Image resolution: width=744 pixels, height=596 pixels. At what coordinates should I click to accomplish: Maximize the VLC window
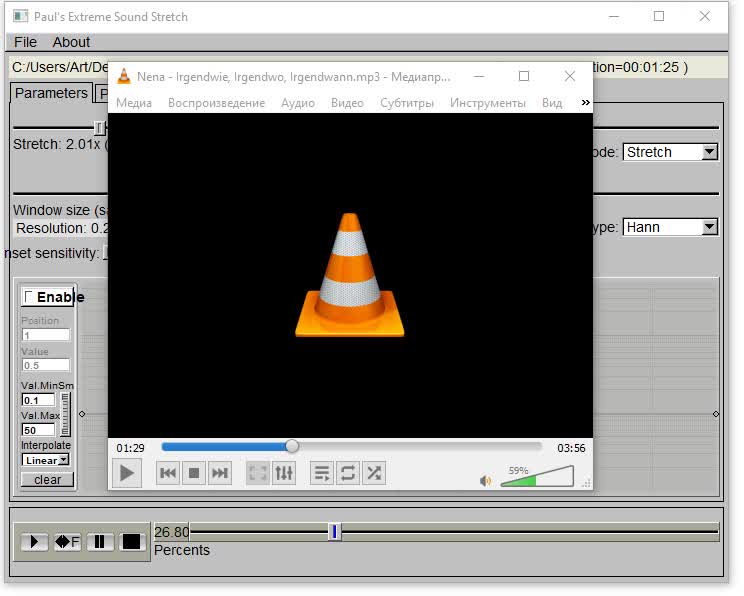[x=524, y=76]
